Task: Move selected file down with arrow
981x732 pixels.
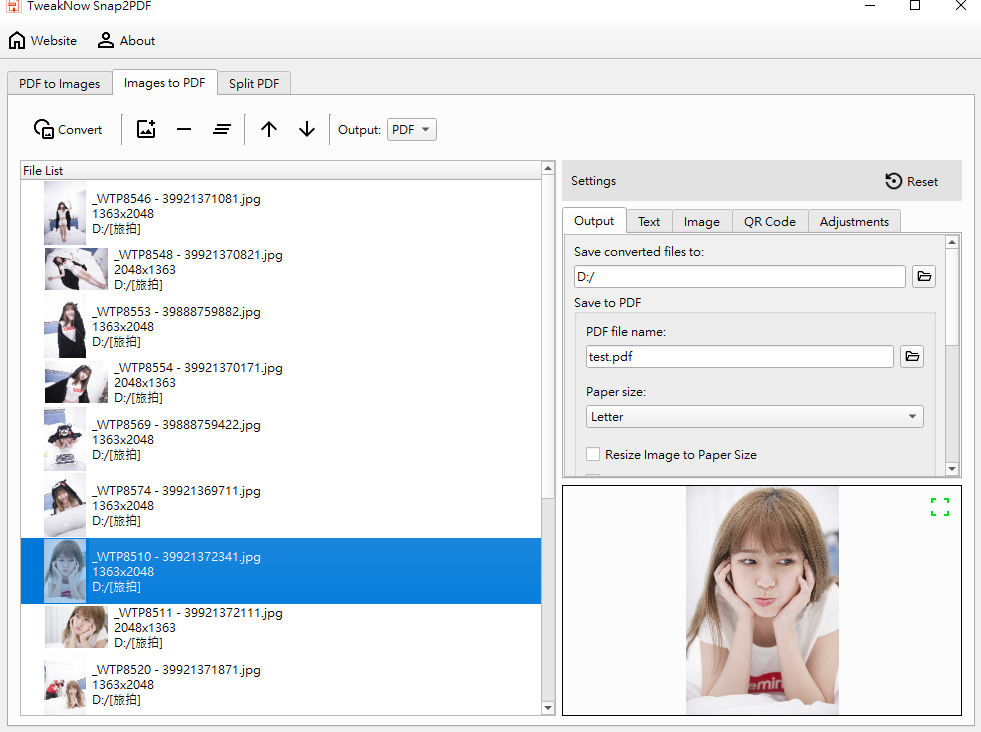Action: 307,130
